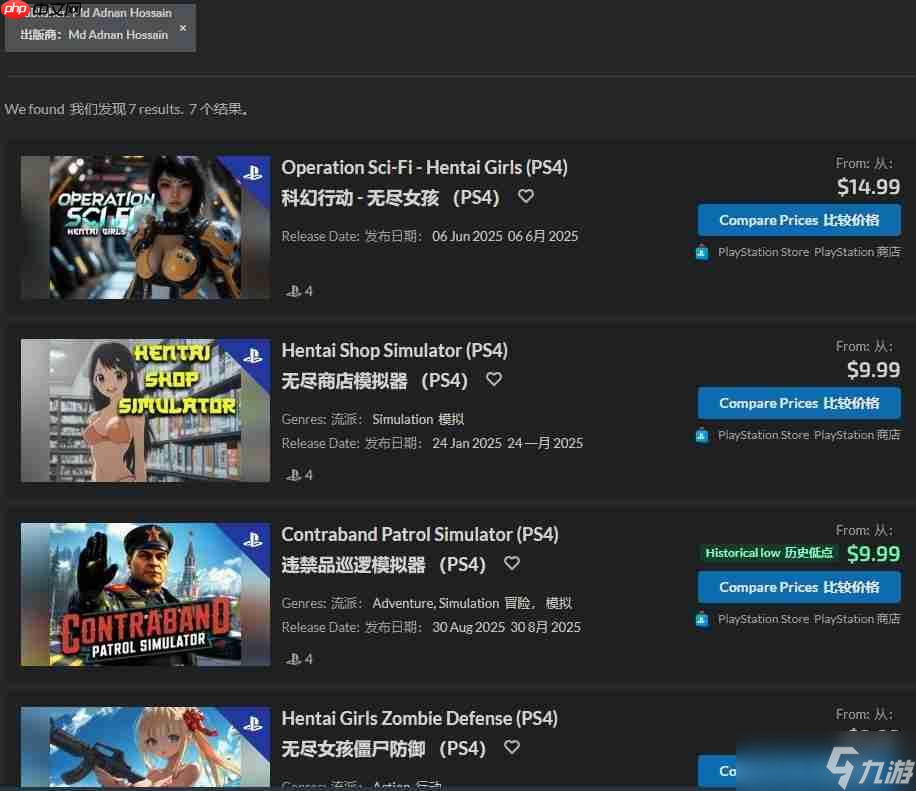This screenshot has width=916, height=791.
Task: Click Contraband Patrol Simulator cover thumbnail
Action: (145, 594)
